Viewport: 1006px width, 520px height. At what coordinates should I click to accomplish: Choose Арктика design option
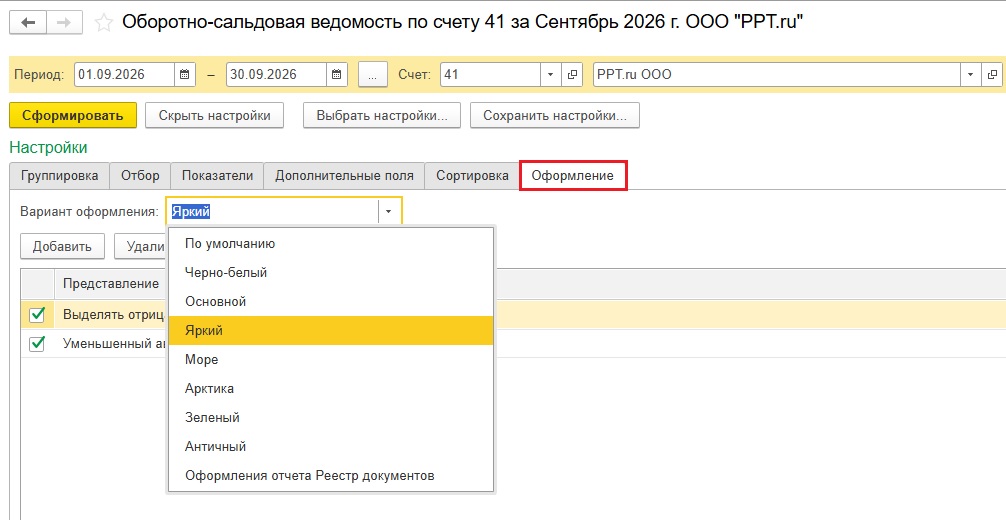pos(331,388)
